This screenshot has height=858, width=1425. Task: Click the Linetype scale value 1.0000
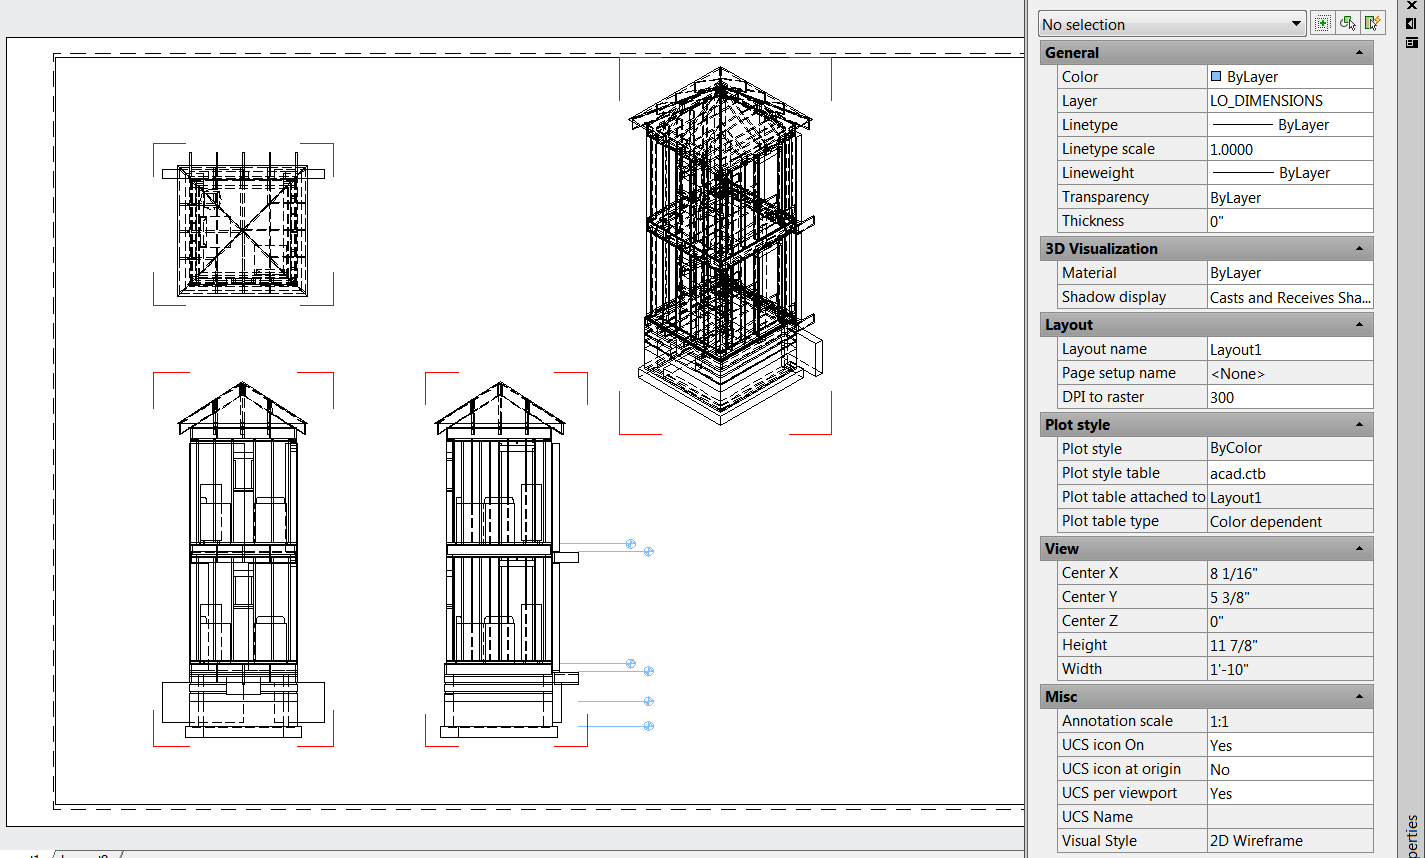pos(1290,149)
